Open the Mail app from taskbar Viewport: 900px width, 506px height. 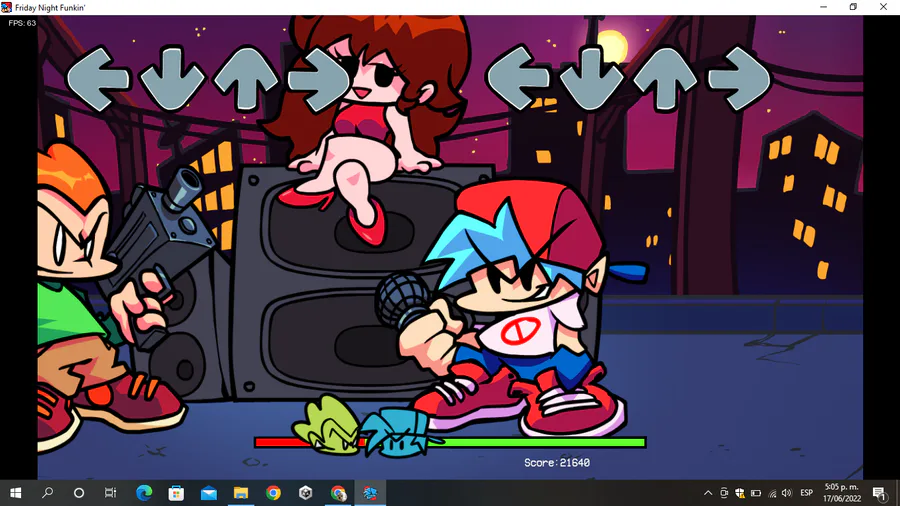[x=209, y=493]
